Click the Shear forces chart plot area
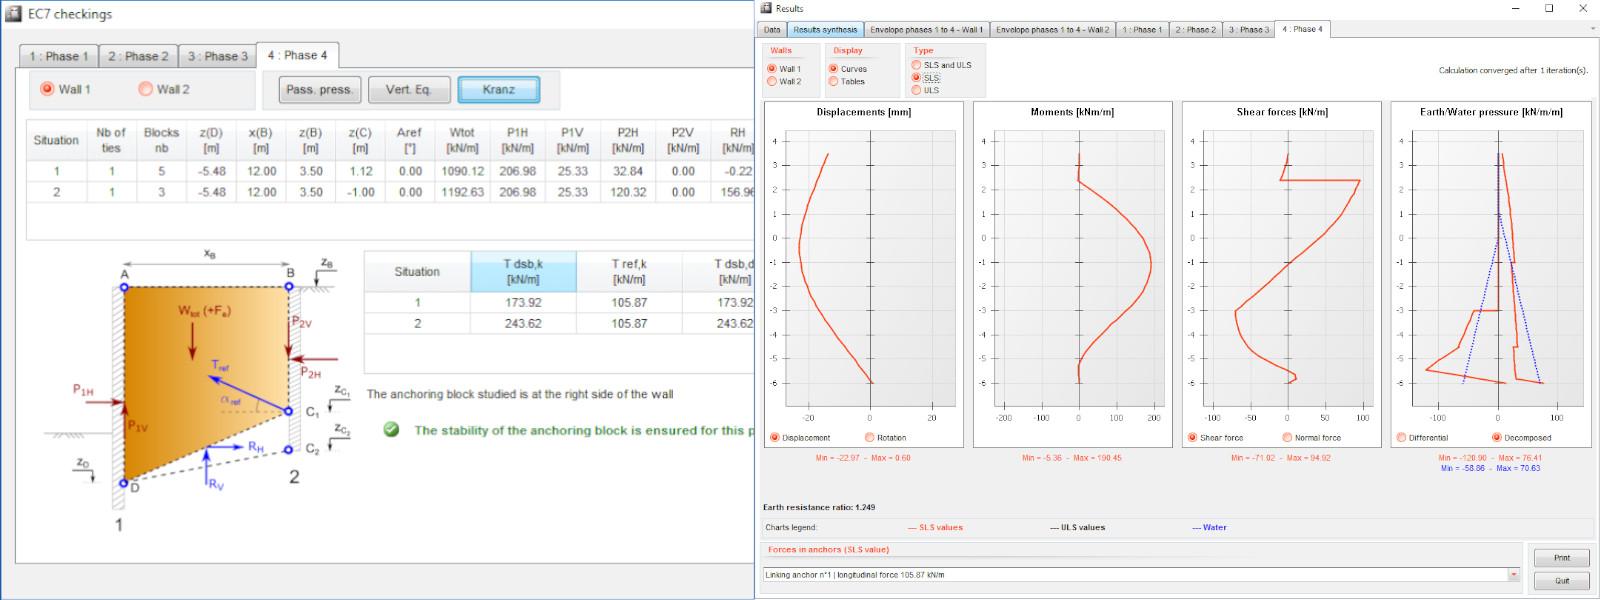Image resolution: width=1600 pixels, height=600 pixels. [1288, 269]
